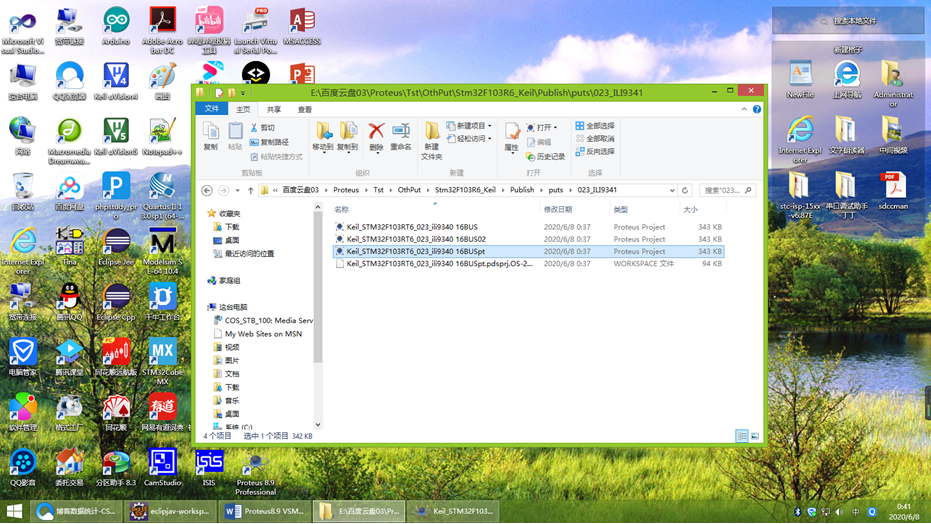The image size is (931, 524).
Task: Open the 文件 File ribbon tab
Action: coord(211,109)
